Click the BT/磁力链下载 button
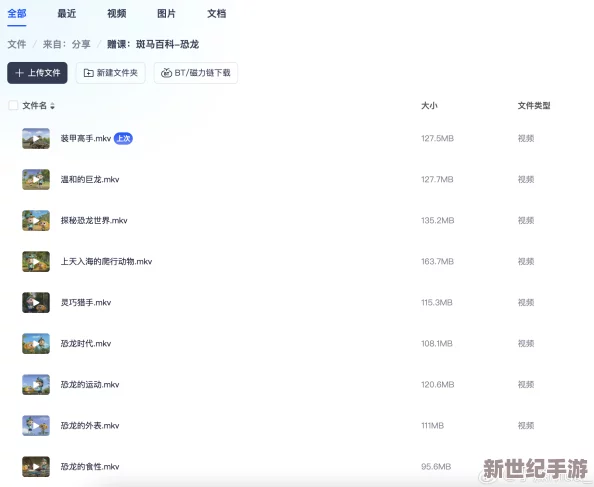594x487 pixels. [196, 73]
